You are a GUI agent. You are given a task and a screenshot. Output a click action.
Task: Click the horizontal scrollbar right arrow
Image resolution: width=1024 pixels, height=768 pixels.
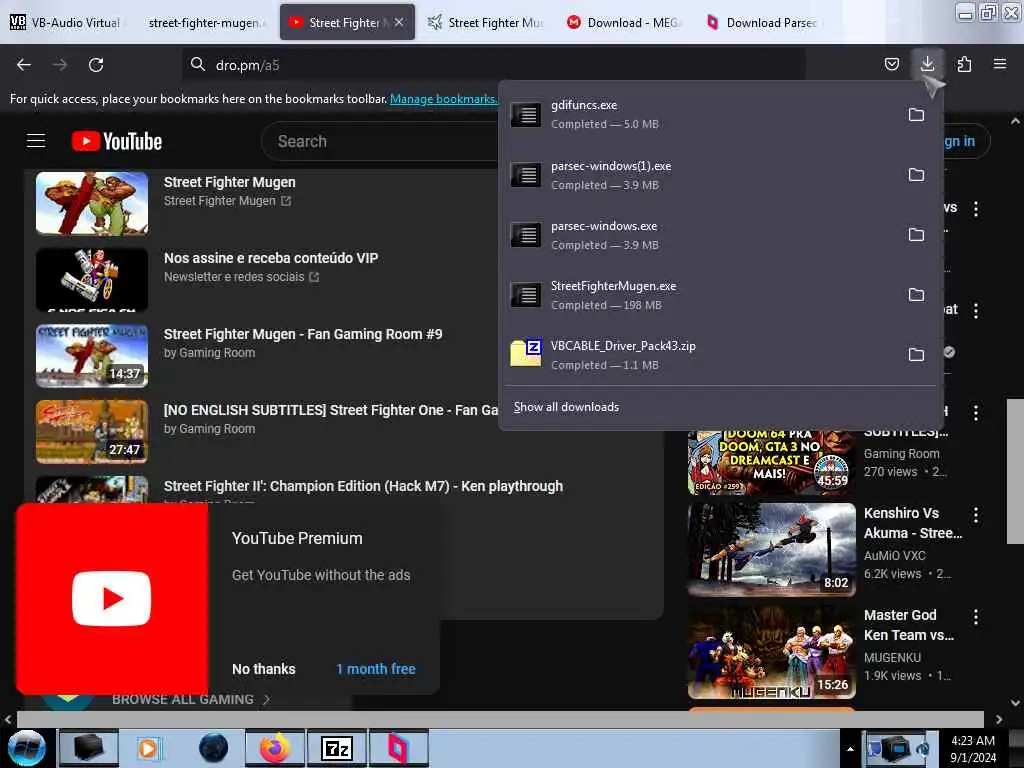[x=999, y=719]
